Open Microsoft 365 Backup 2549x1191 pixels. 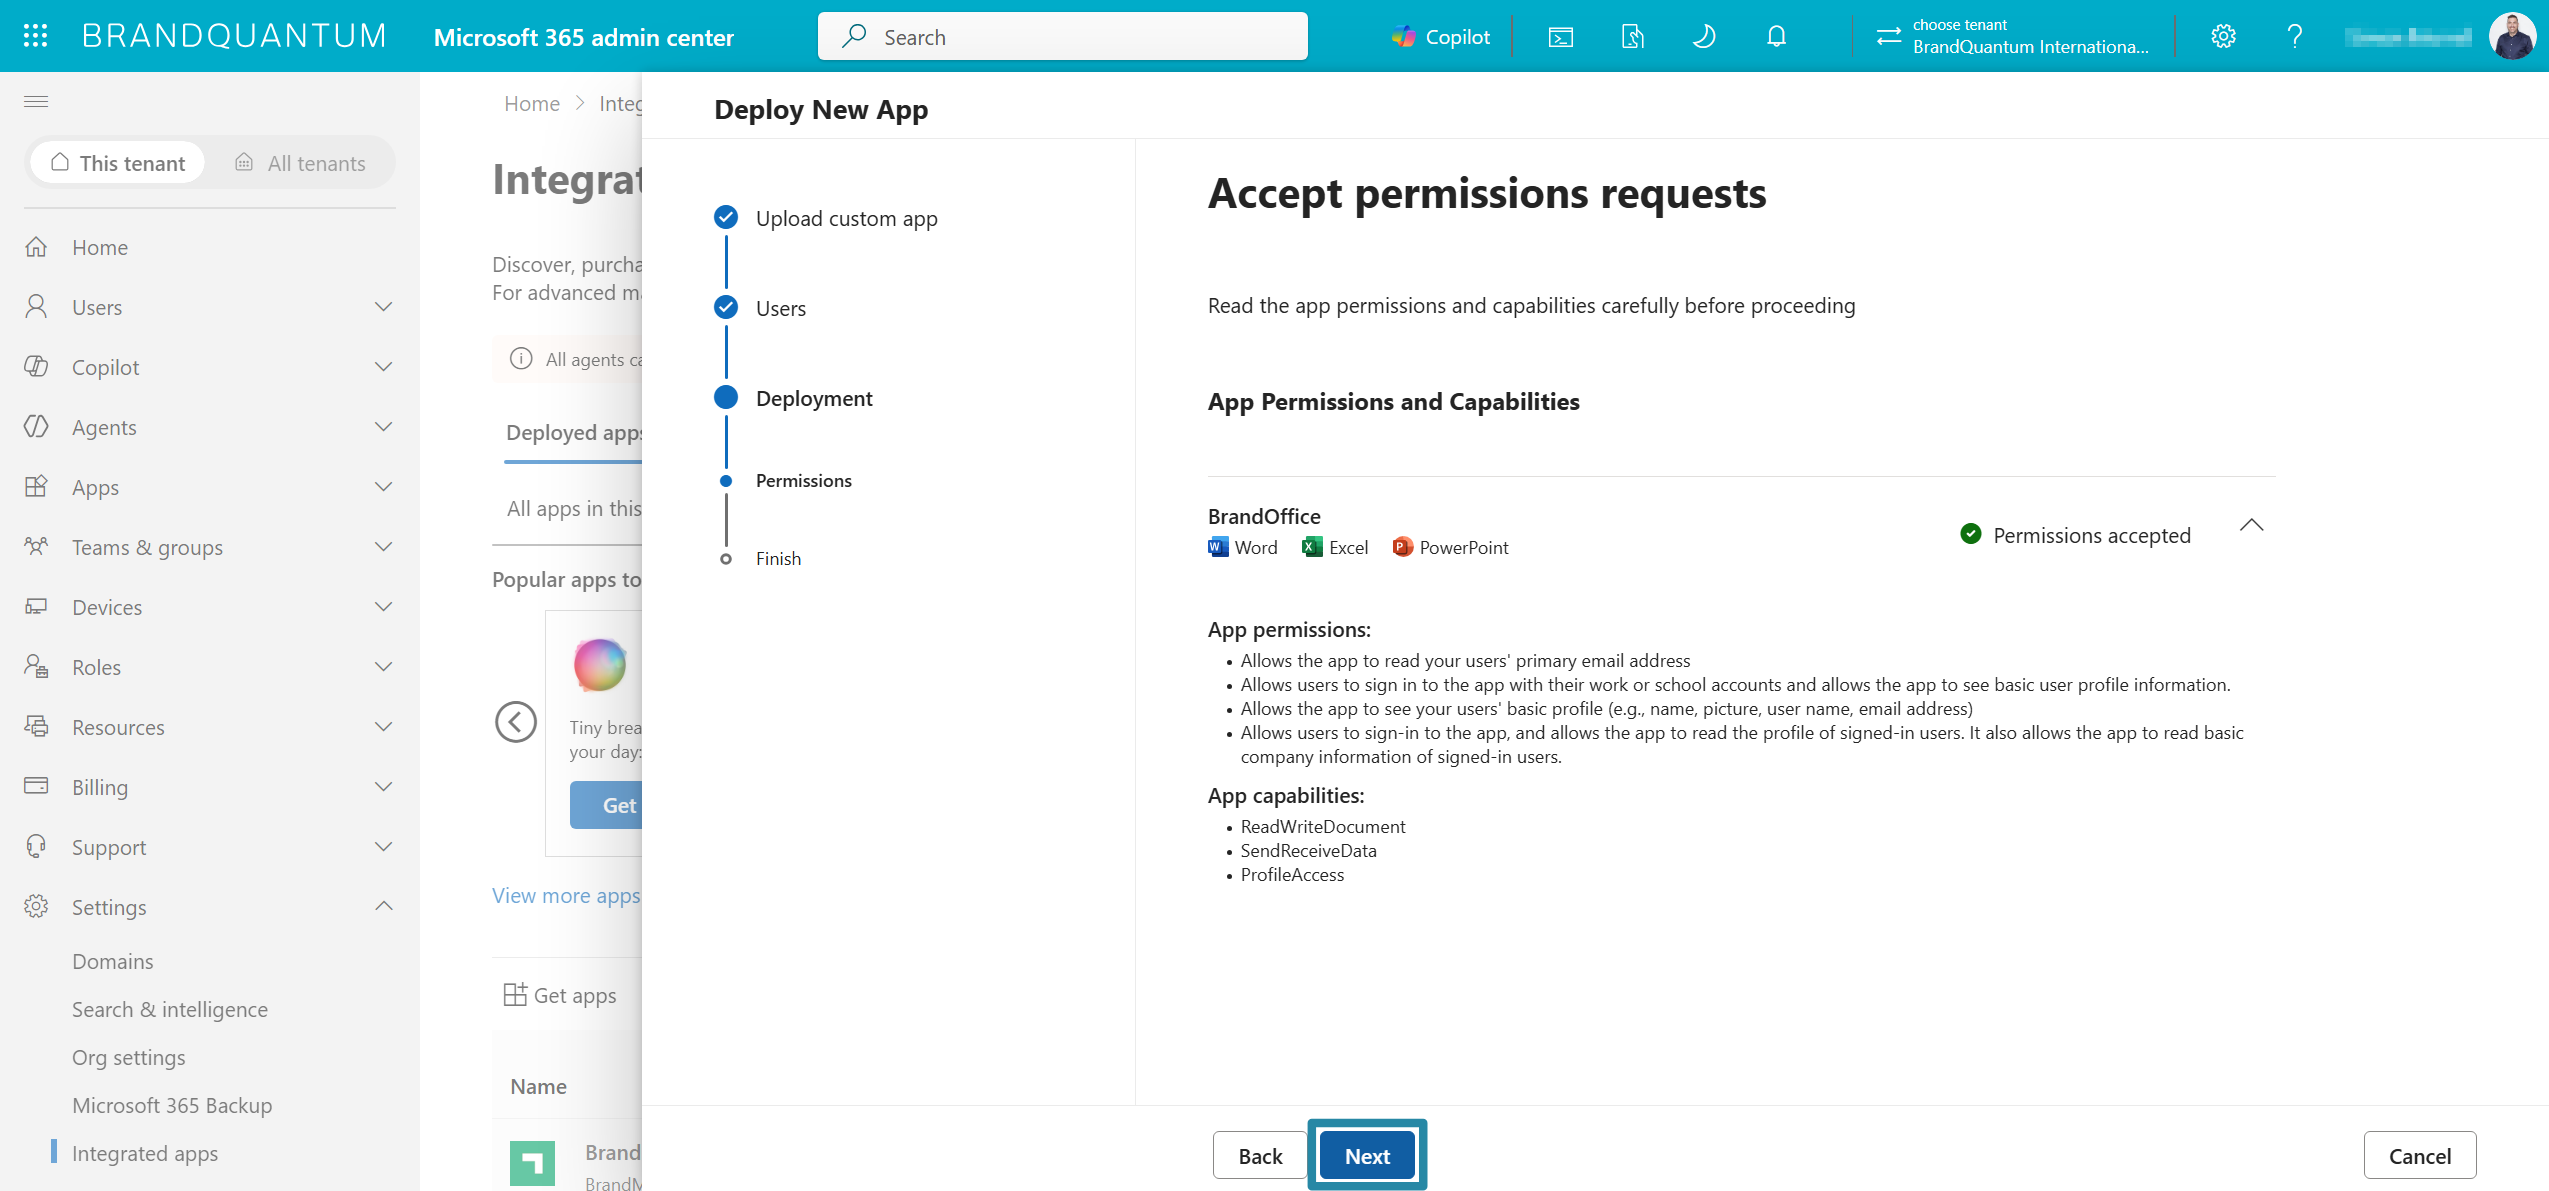172,1105
